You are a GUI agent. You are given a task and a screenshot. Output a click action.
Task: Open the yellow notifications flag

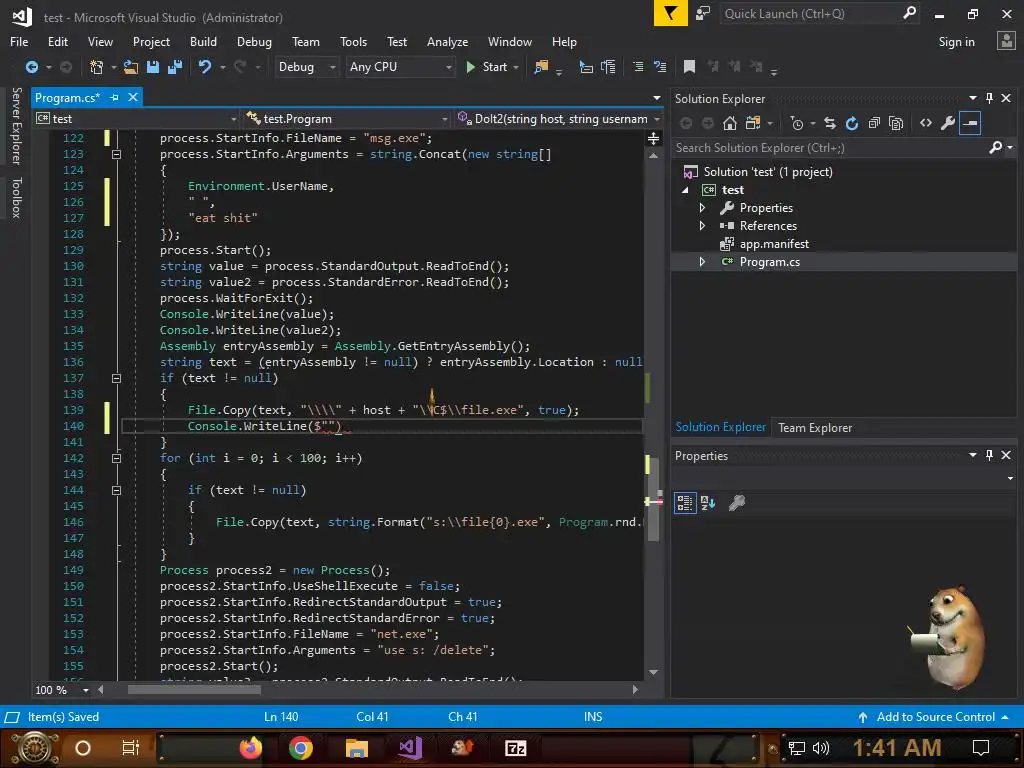pos(671,13)
